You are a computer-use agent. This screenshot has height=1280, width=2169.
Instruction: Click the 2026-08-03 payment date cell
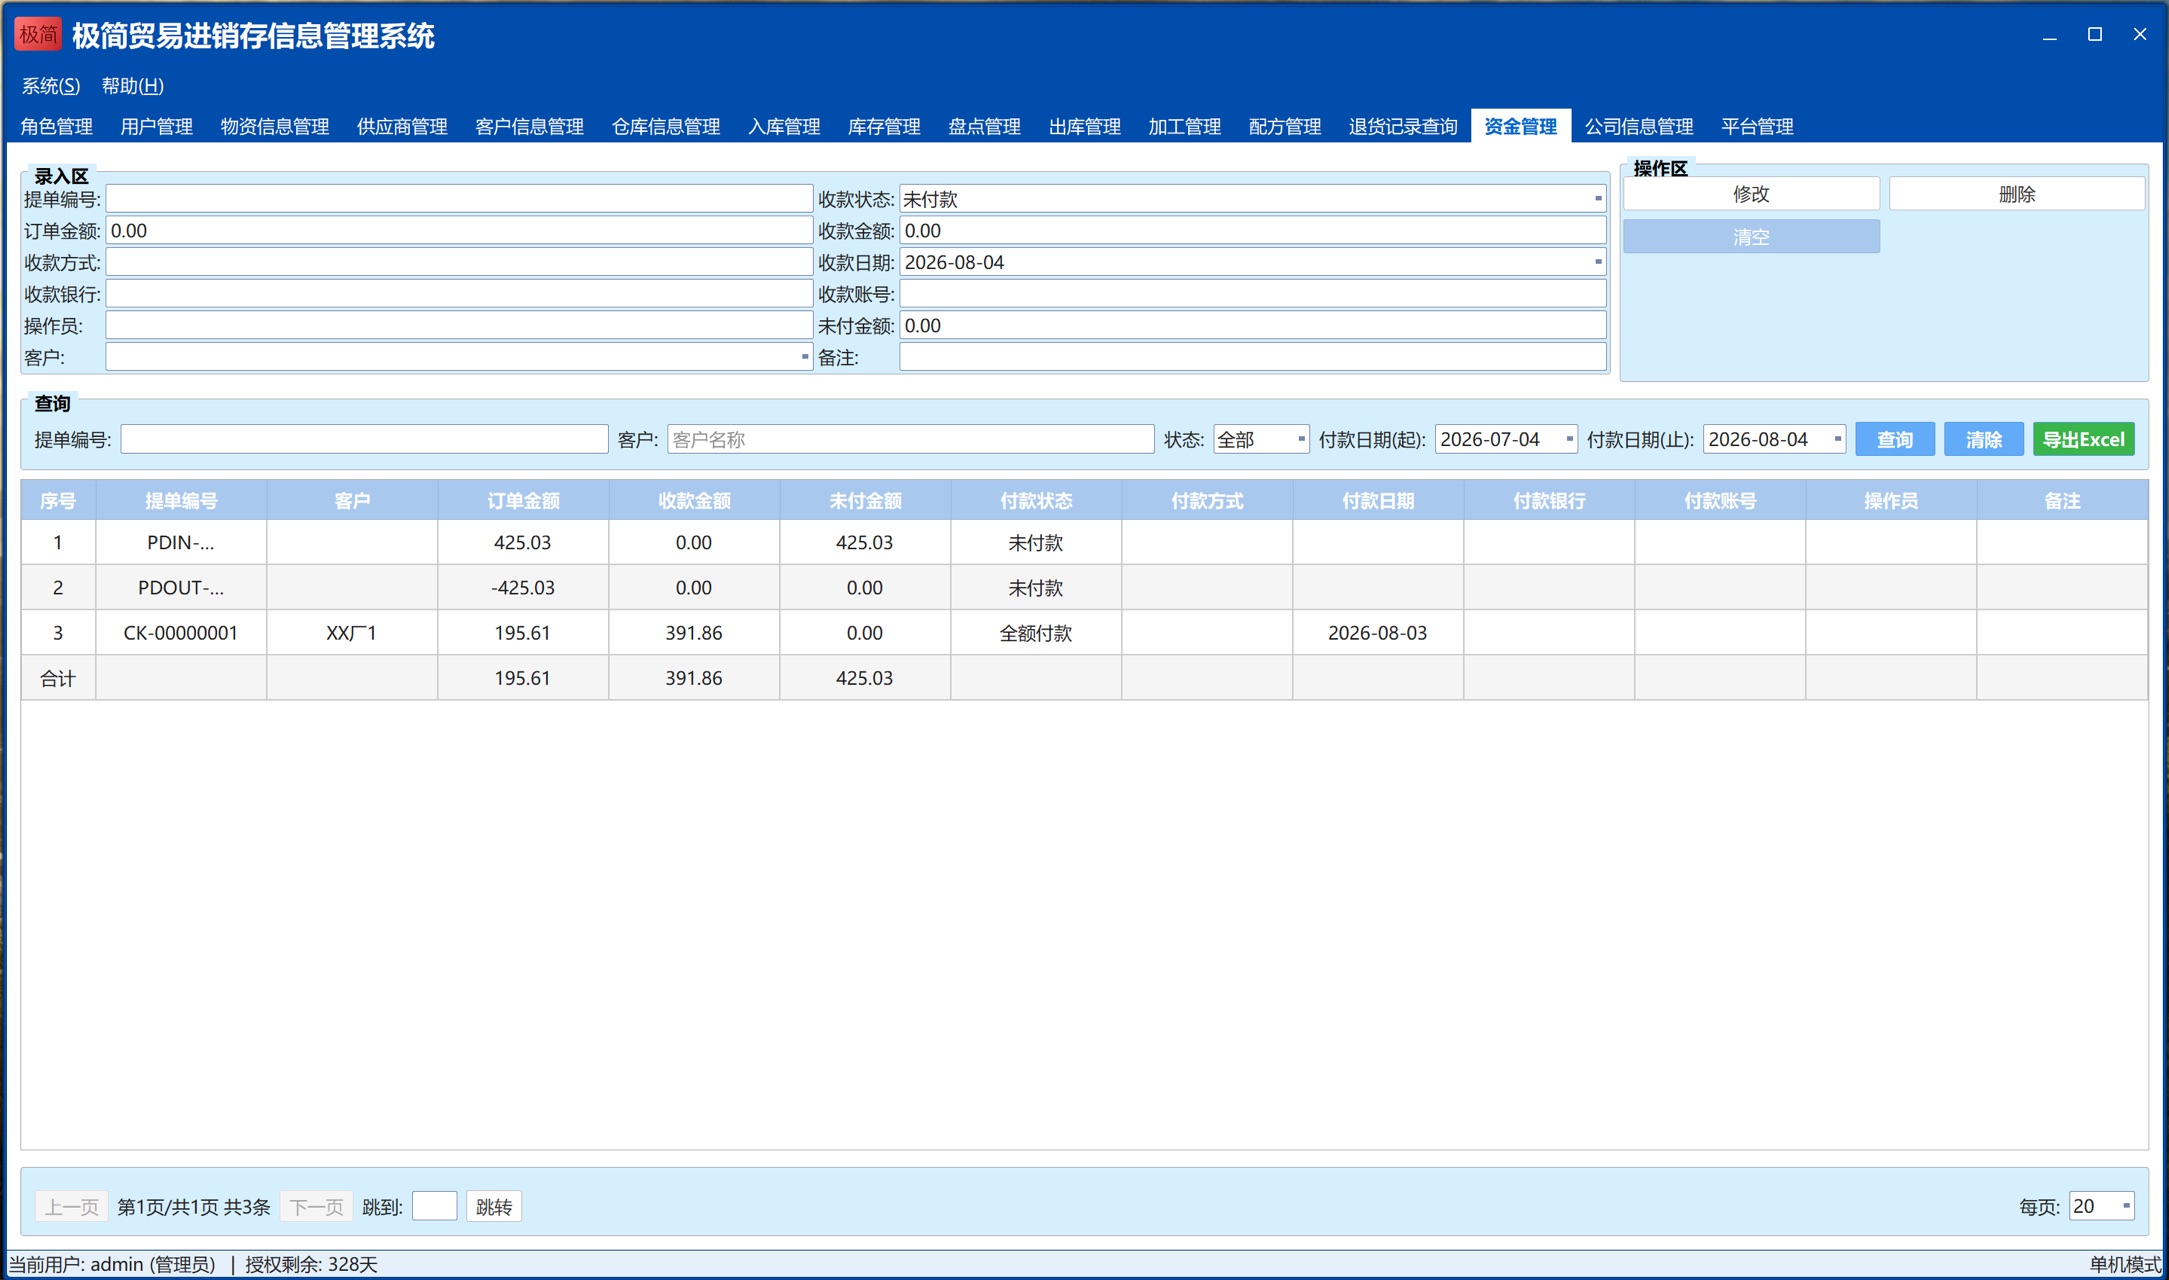(x=1378, y=633)
